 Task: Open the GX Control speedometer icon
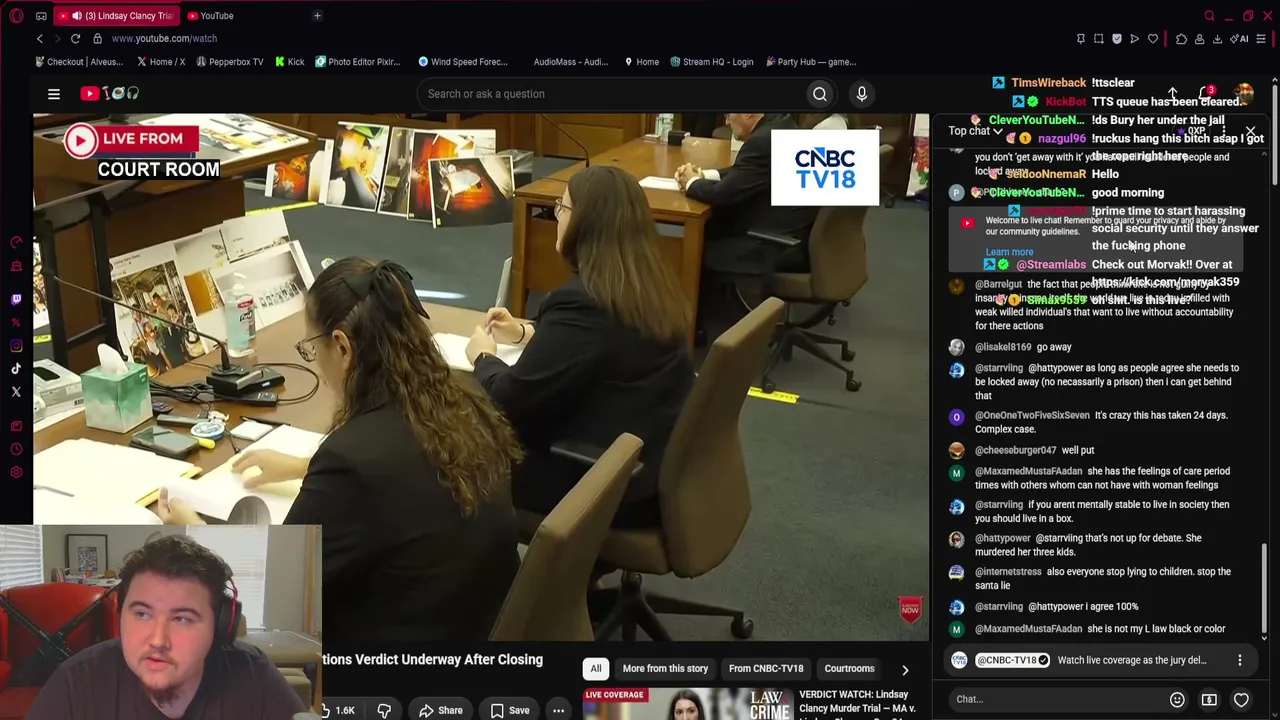[x=16, y=243]
